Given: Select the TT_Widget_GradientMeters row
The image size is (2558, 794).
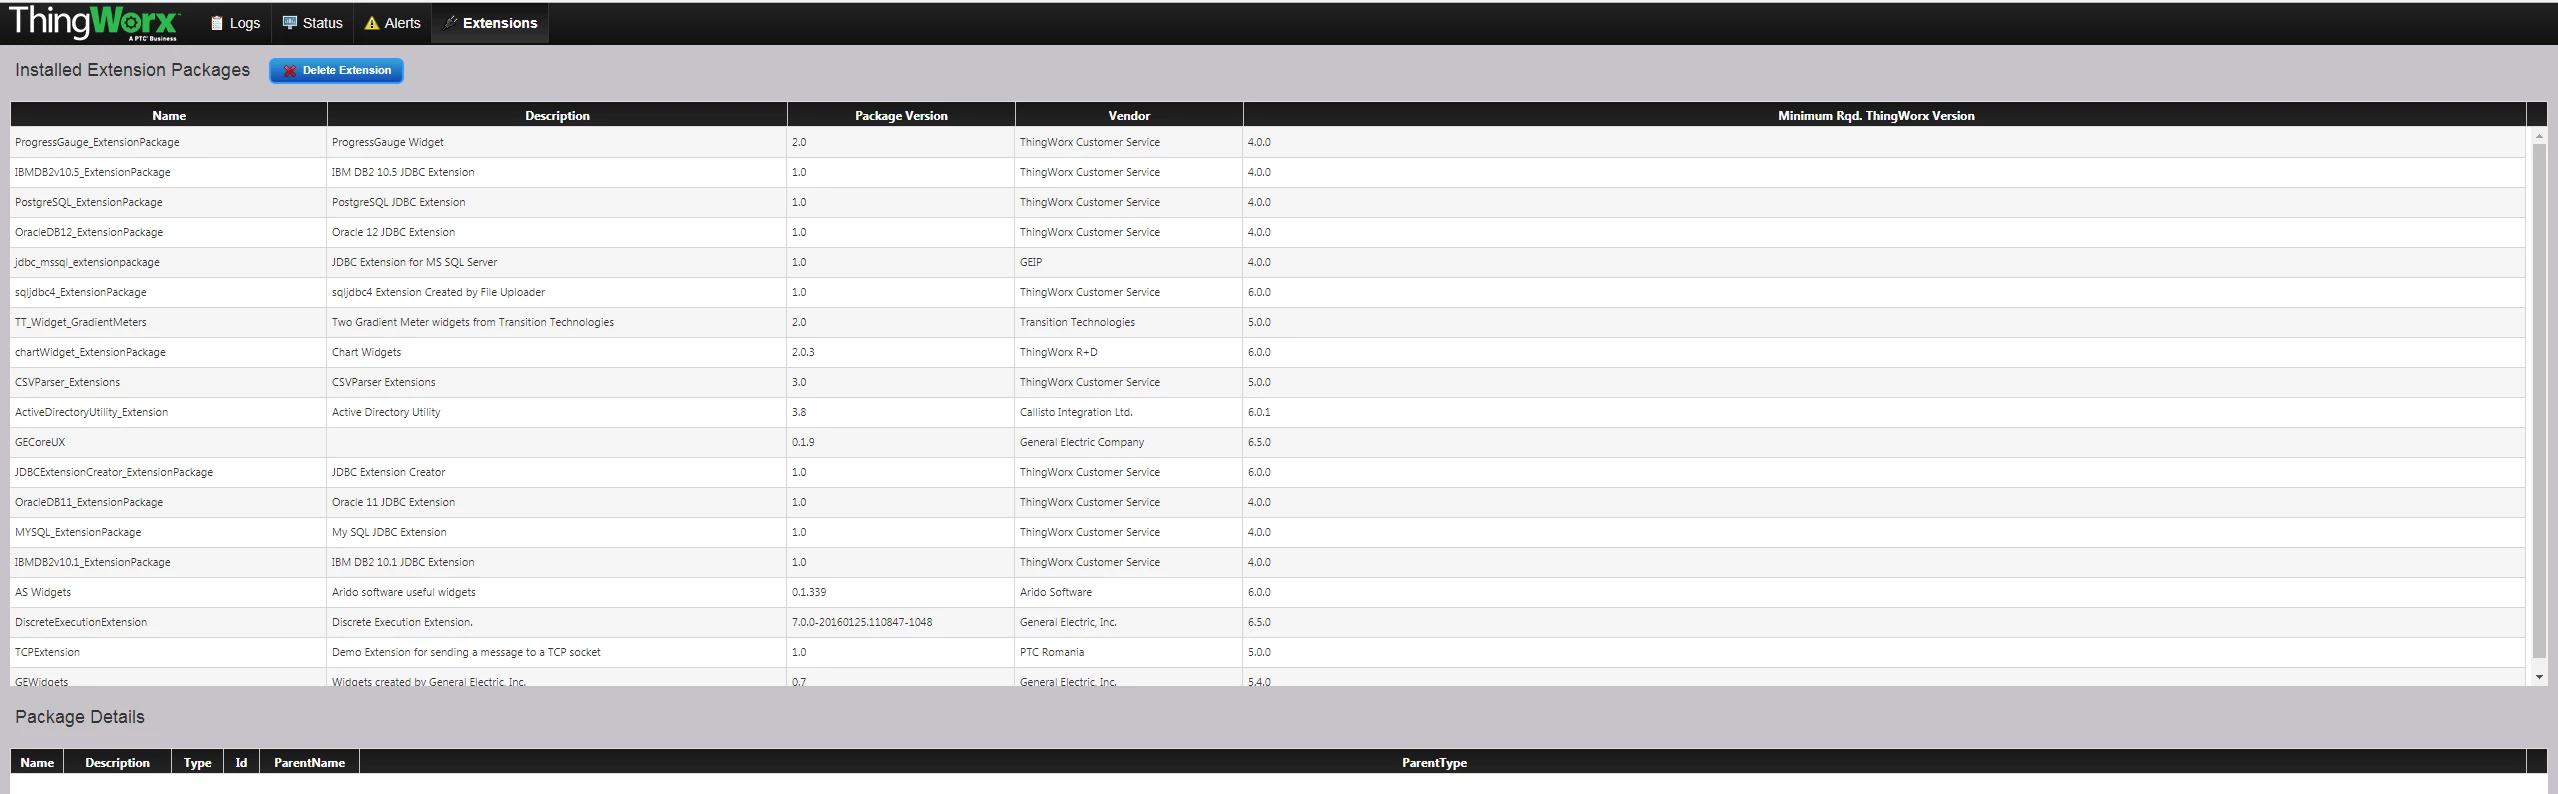Looking at the screenshot, I should pos(1268,322).
